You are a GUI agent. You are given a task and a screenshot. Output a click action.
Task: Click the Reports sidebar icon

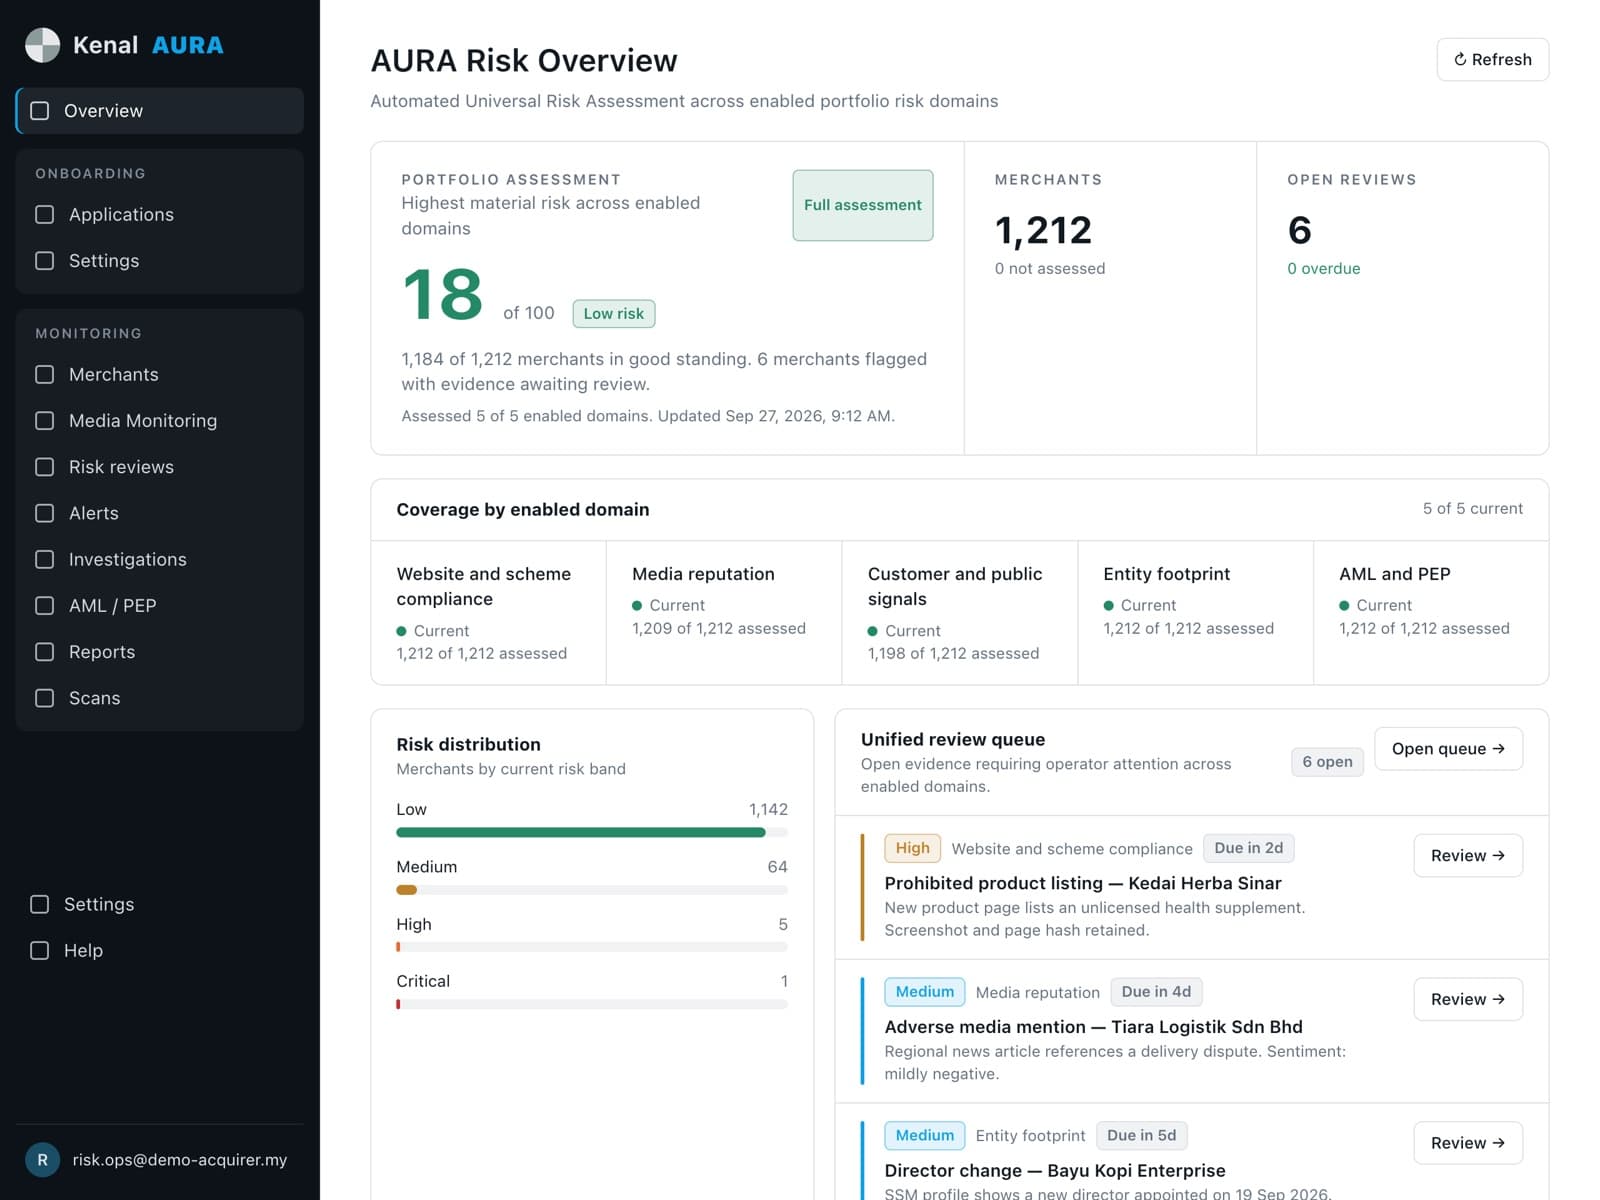coord(45,652)
